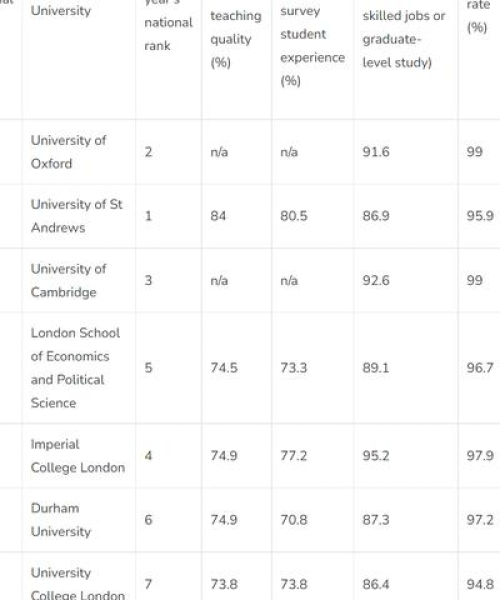Select Cambridge's 92.6 graduate prospects value
The image size is (500, 600).
click(376, 280)
